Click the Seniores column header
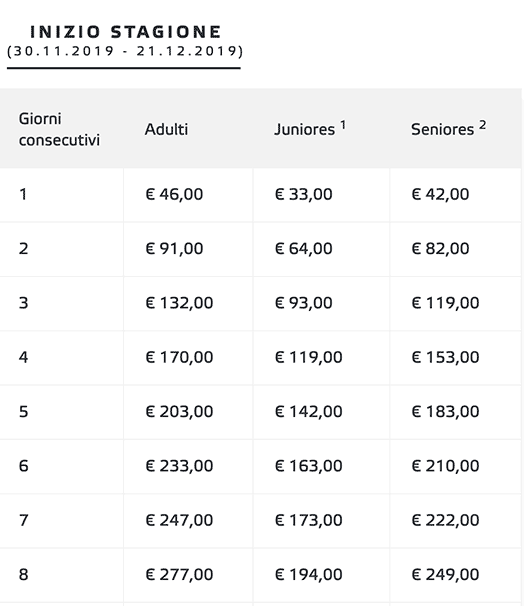The image size is (524, 606). coord(442,129)
